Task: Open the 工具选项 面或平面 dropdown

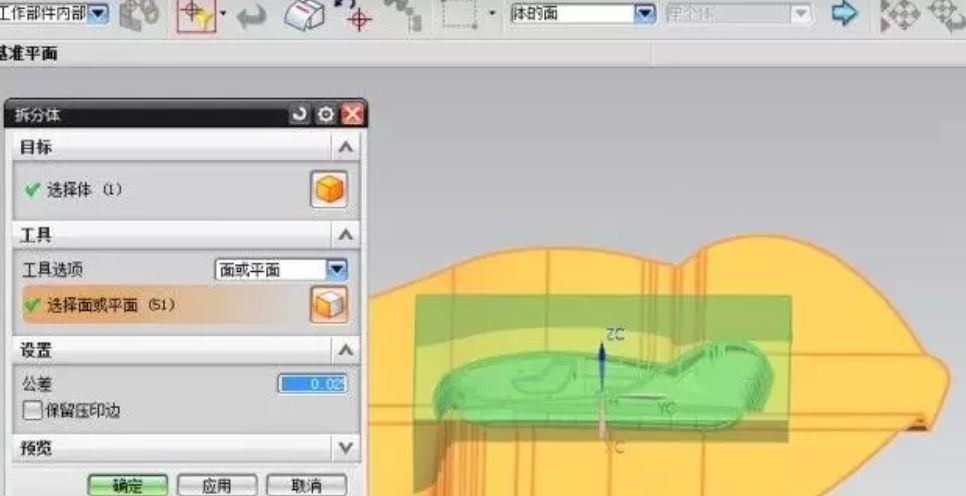Action: [x=281, y=269]
